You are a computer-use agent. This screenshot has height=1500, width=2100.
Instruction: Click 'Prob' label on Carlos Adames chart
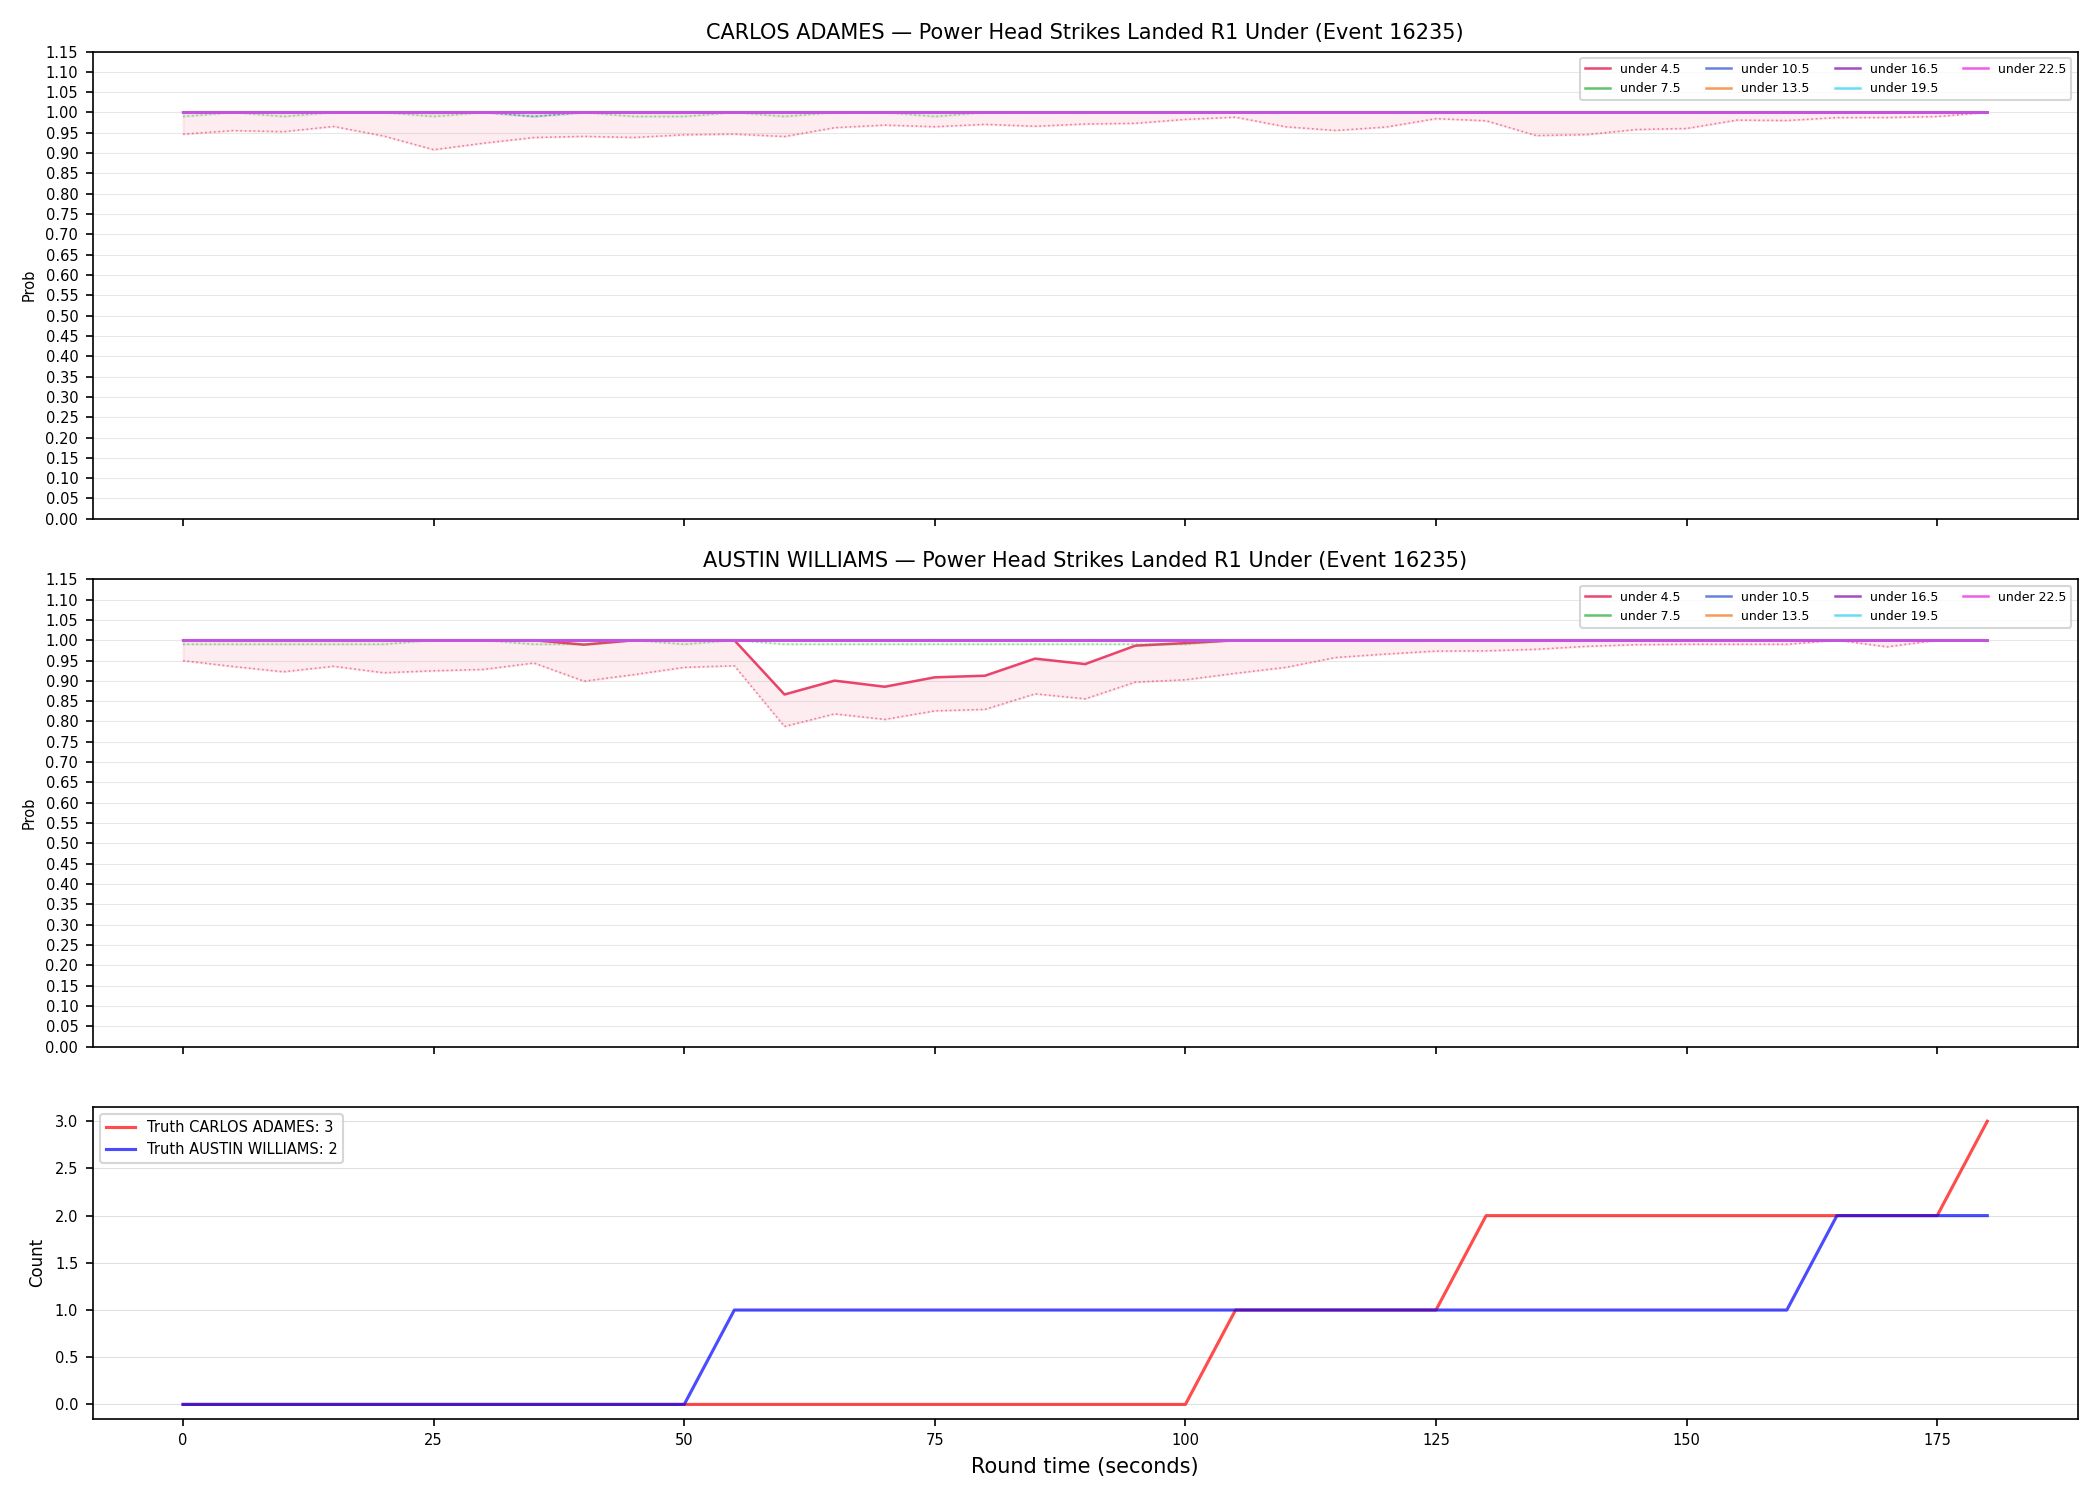pyautogui.click(x=29, y=286)
